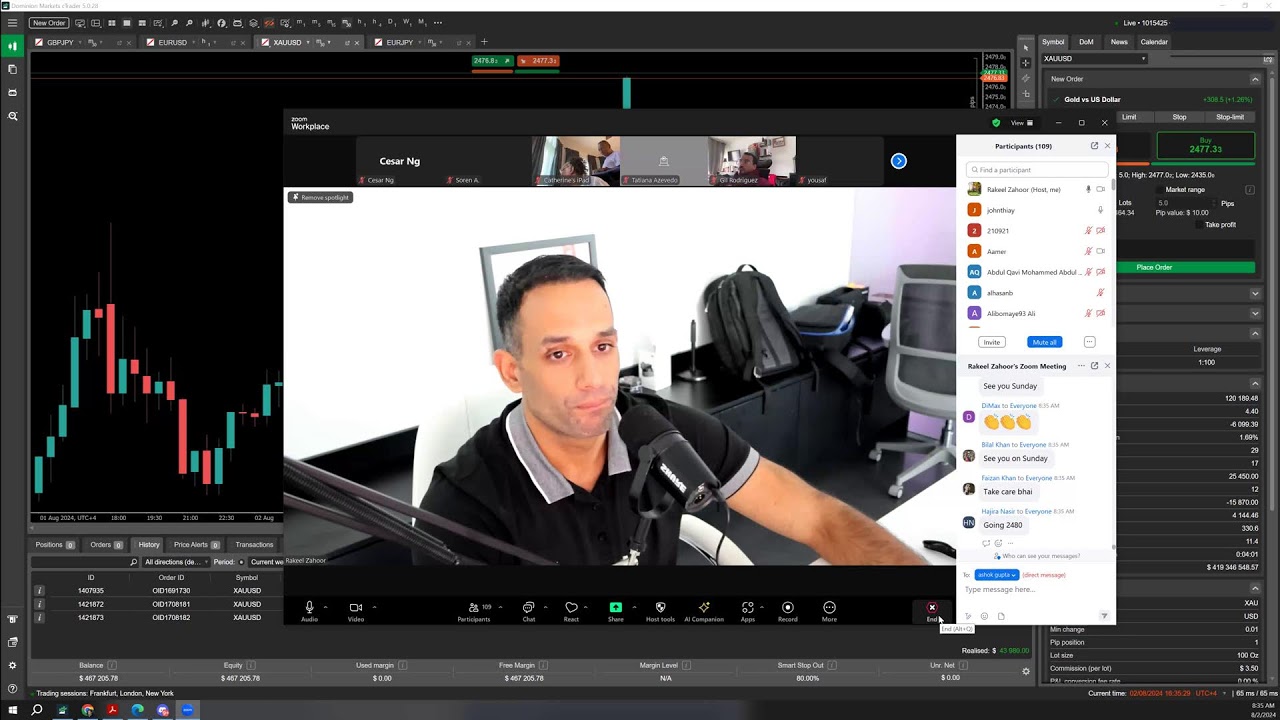Viewport: 1280px width, 720px height.
Task: Switch to the GBPJPY chart tab
Action: pos(60,42)
